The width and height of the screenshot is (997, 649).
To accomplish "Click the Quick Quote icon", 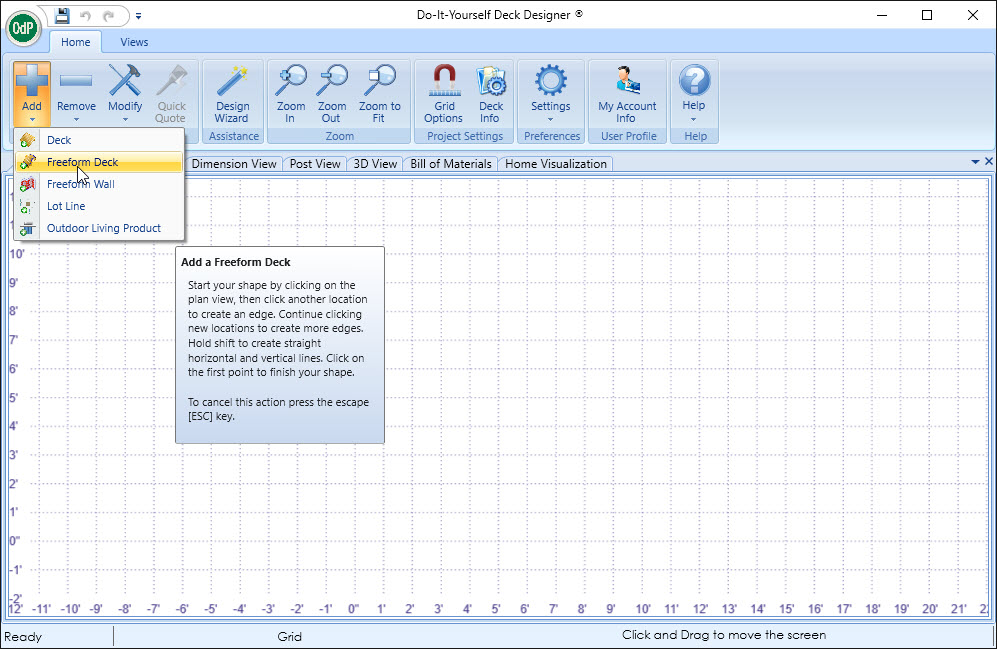I will pos(172,80).
